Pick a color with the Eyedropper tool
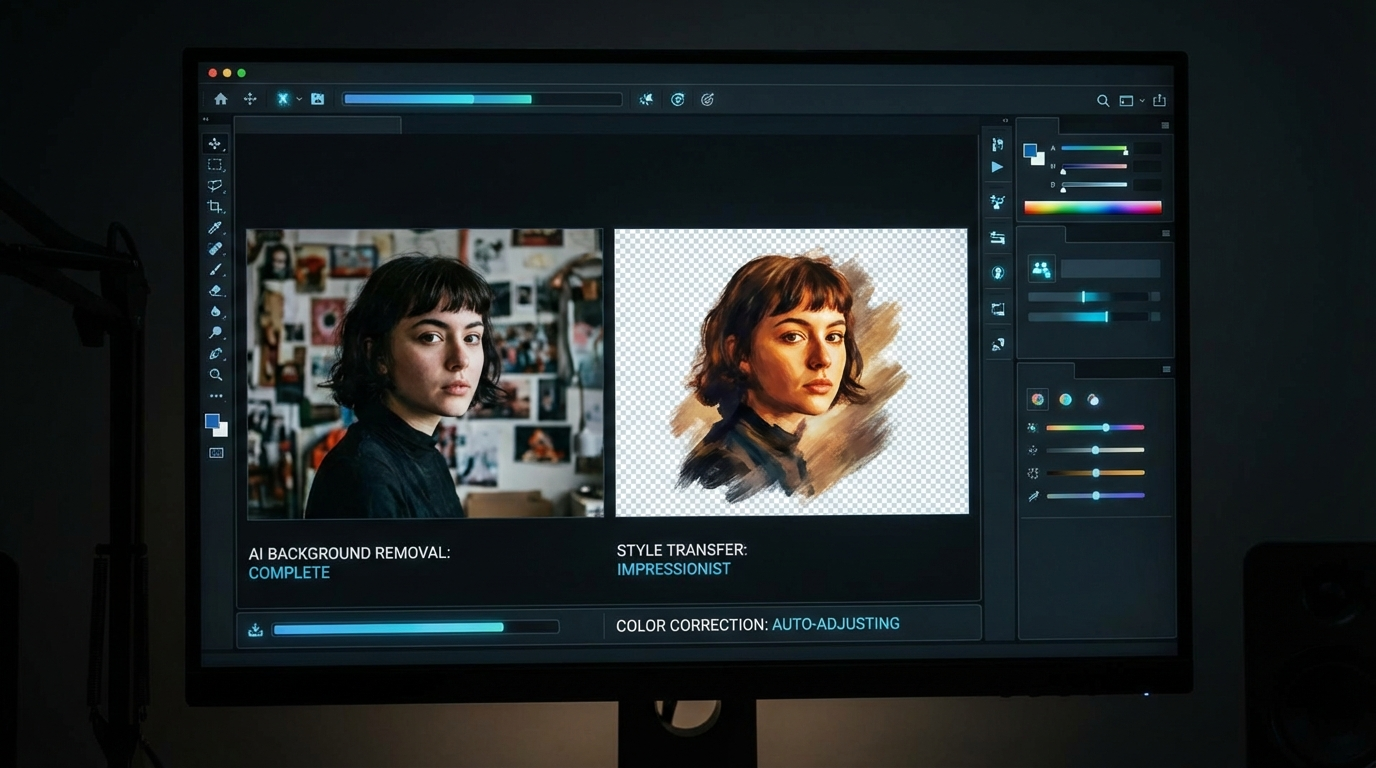This screenshot has height=768, width=1376. point(215,227)
